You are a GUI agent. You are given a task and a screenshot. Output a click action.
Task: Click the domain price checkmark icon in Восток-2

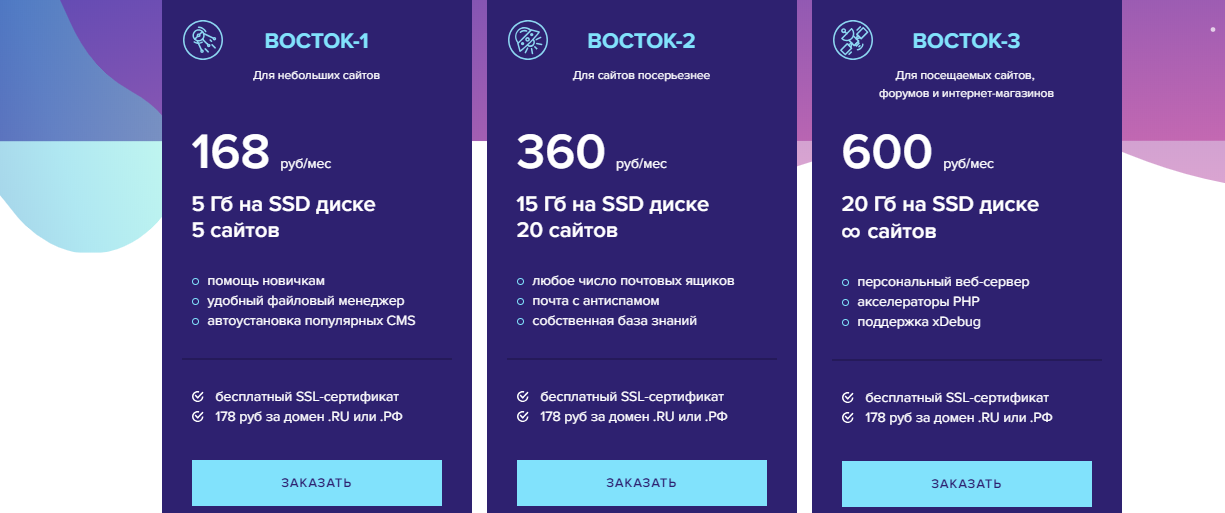(522, 416)
